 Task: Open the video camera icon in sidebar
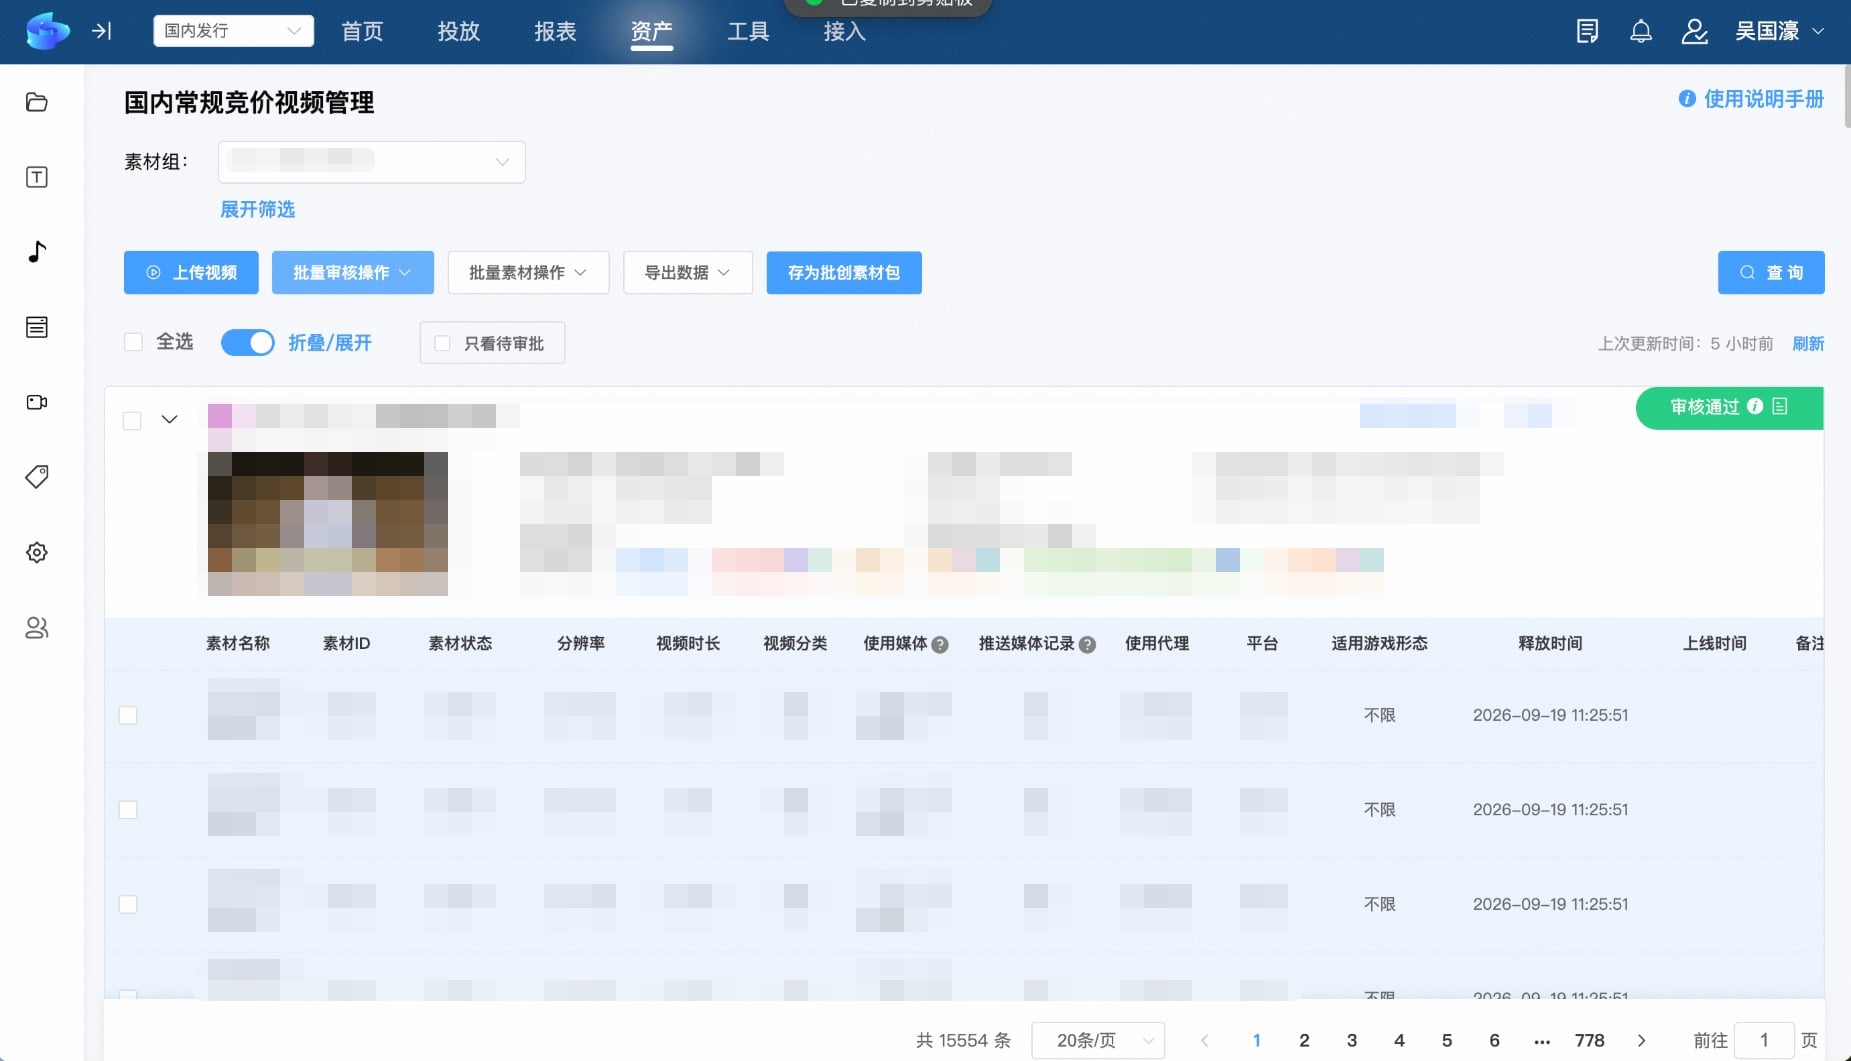(x=37, y=402)
